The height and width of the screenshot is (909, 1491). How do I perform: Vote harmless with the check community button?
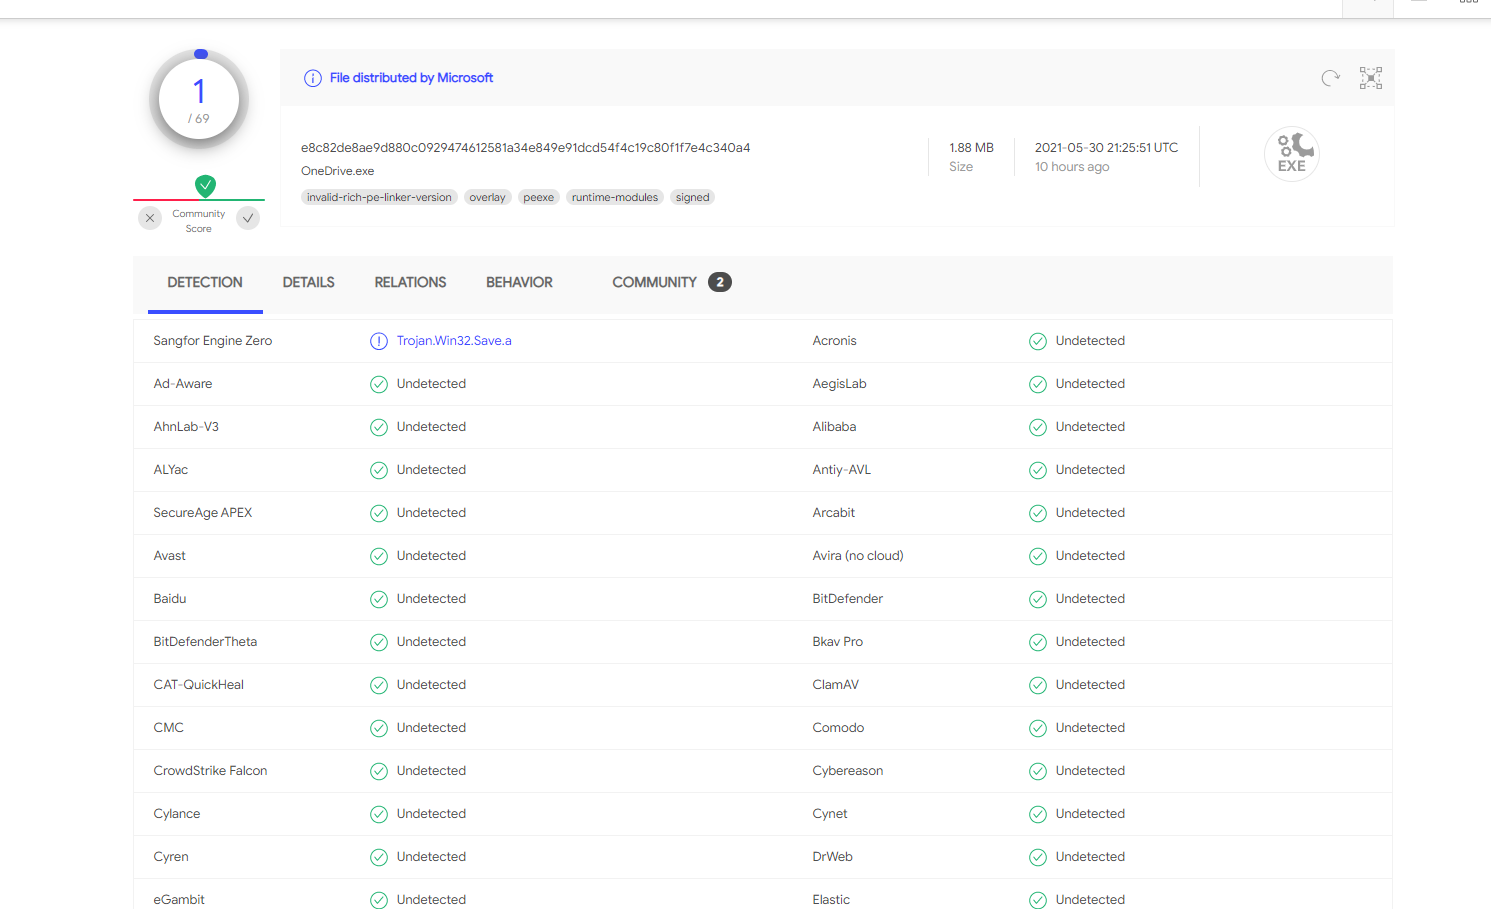click(248, 218)
